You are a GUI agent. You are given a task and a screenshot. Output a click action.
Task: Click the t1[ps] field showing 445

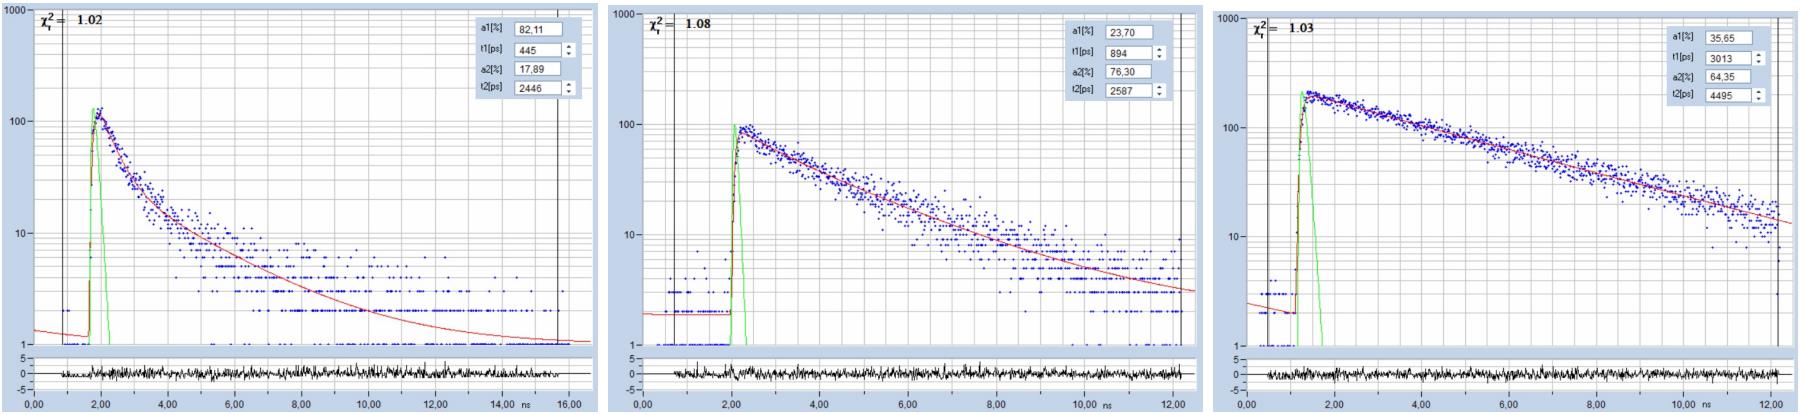coord(537,50)
